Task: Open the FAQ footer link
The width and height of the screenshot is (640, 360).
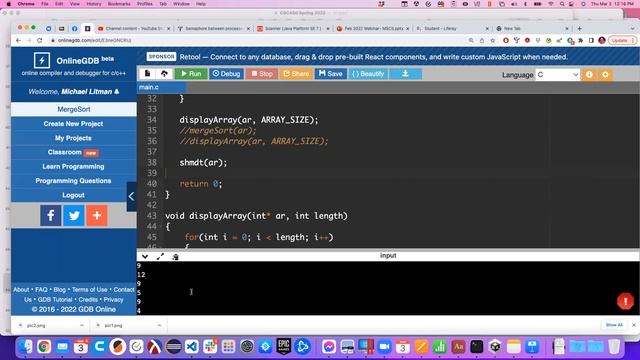Action: [41, 289]
